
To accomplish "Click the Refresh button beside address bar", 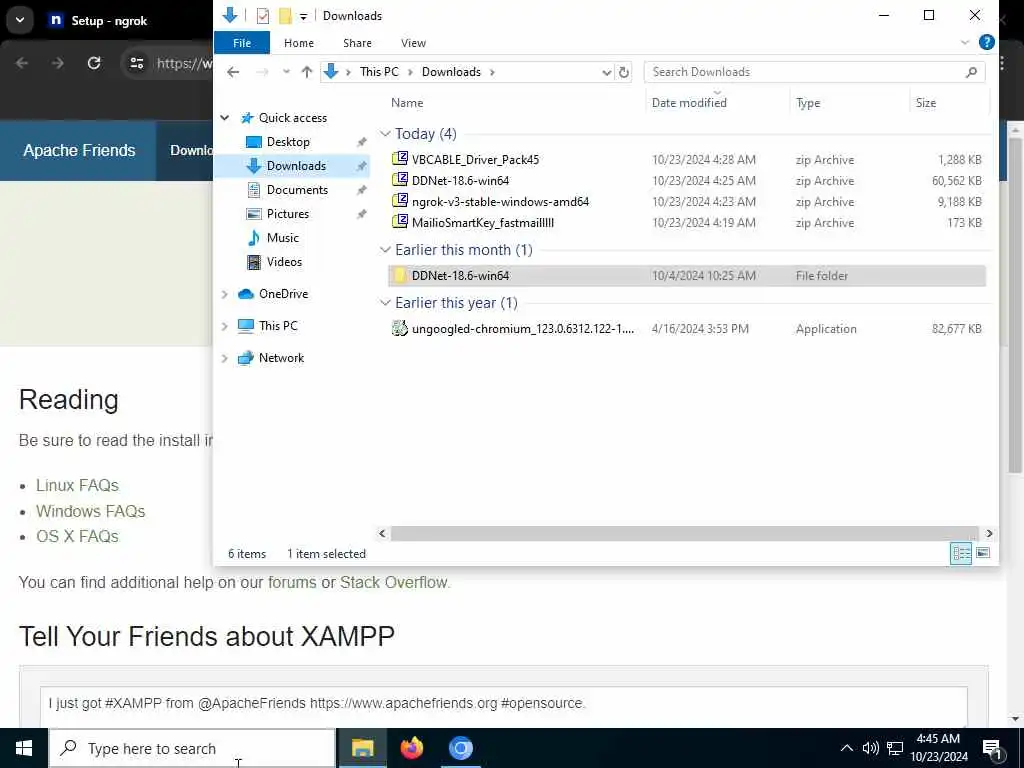I will pos(624,72).
